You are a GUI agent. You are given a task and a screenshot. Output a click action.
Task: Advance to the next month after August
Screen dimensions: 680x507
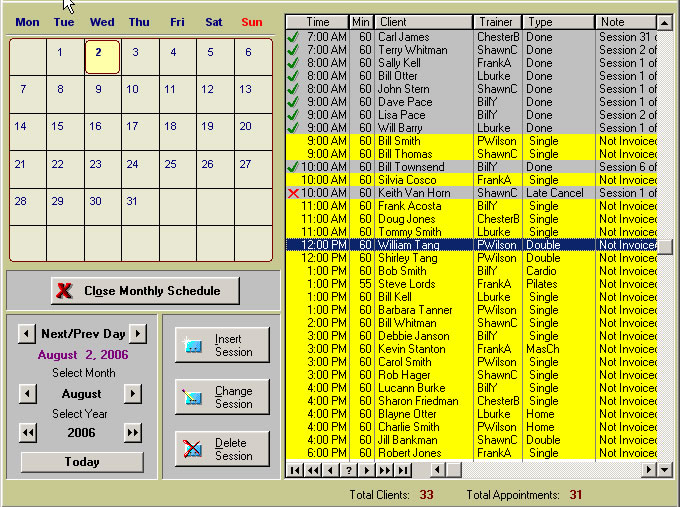(x=132, y=394)
